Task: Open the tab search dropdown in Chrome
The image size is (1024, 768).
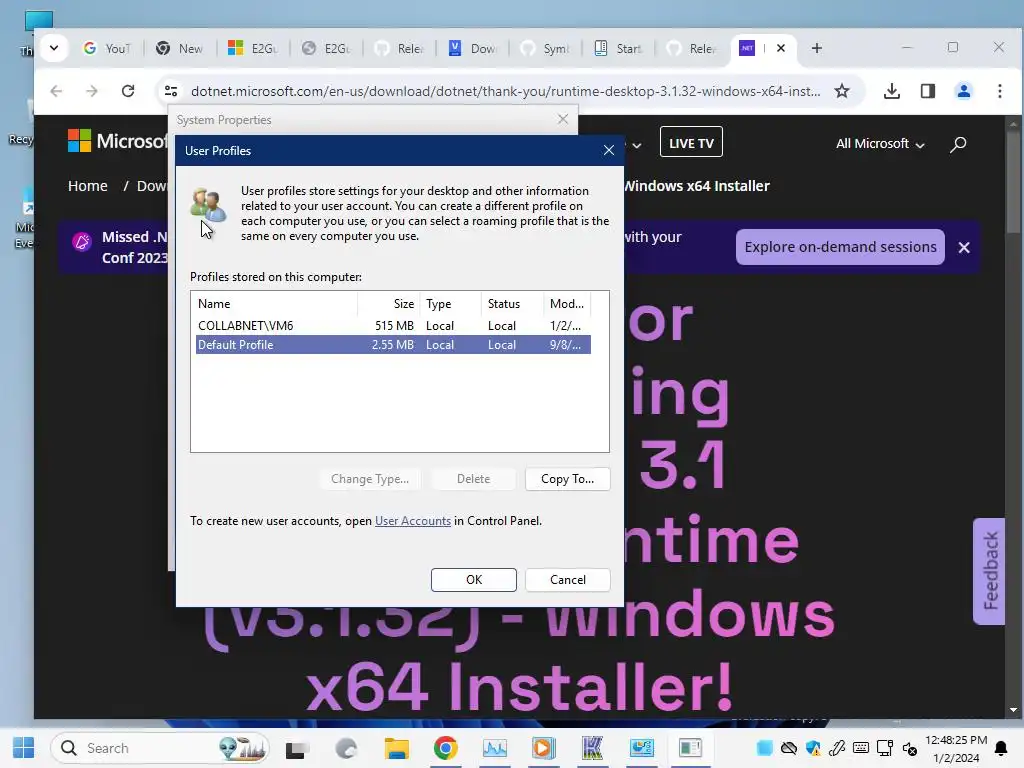Action: pos(54,48)
